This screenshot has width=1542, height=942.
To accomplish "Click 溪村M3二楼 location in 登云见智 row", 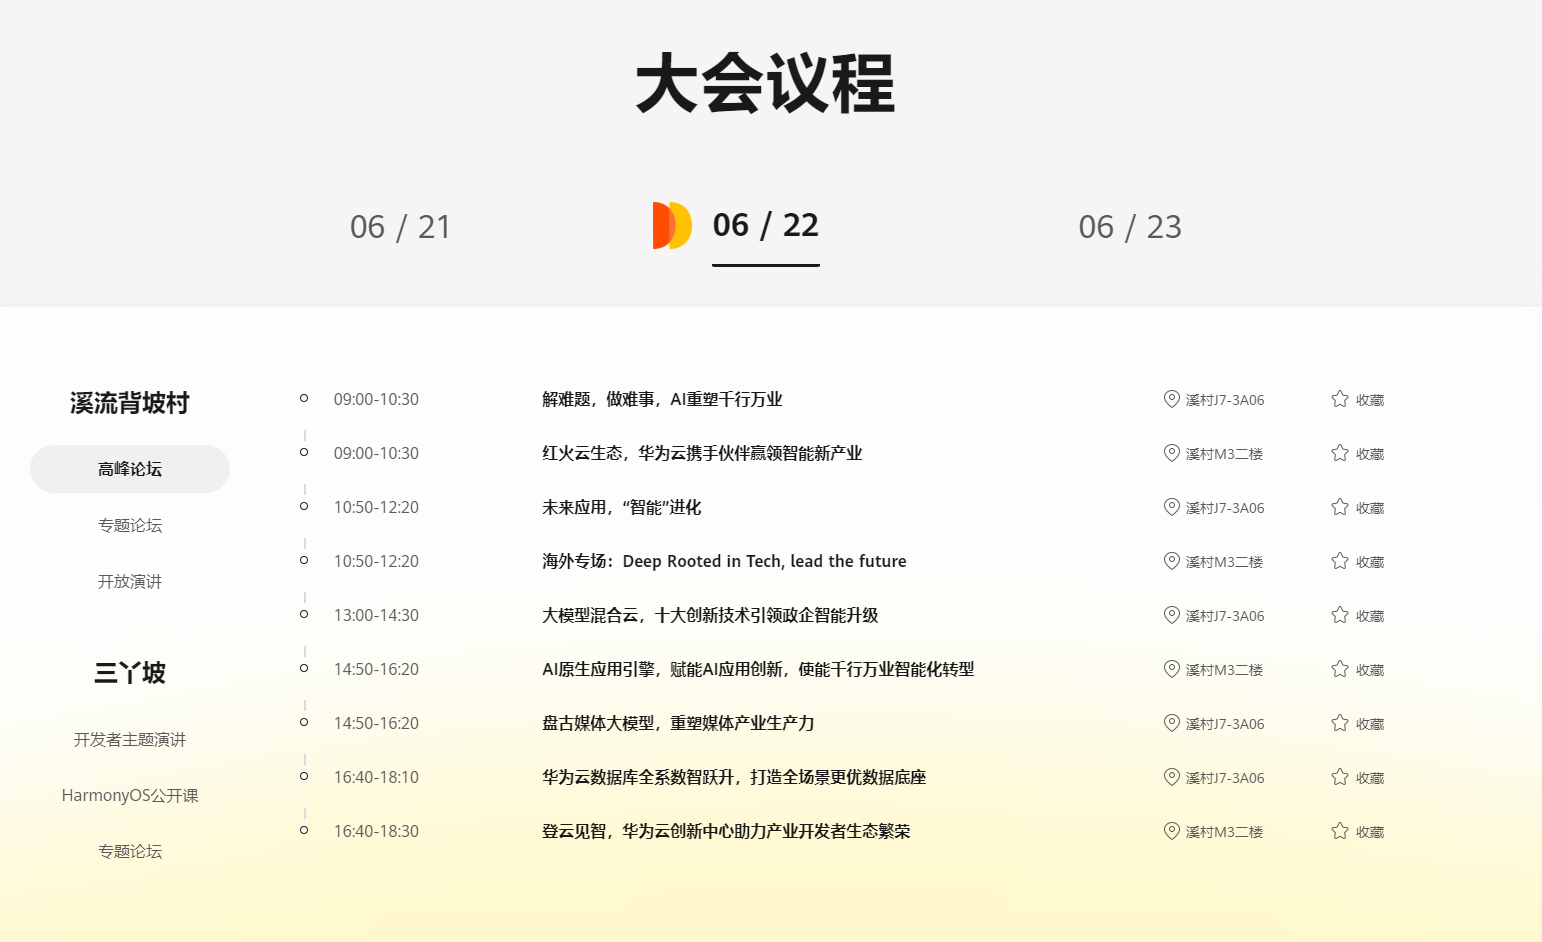I will click(x=1224, y=832).
